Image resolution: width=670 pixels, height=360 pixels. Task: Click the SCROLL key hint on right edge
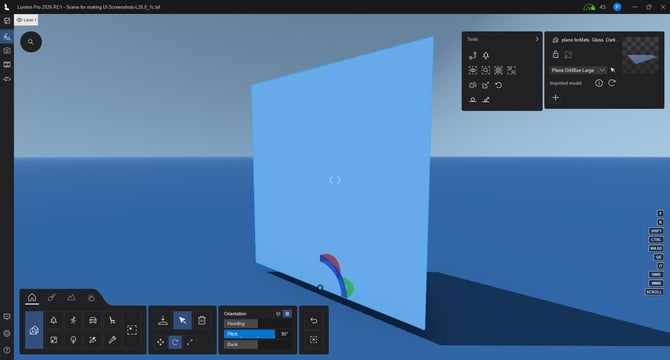click(x=654, y=292)
